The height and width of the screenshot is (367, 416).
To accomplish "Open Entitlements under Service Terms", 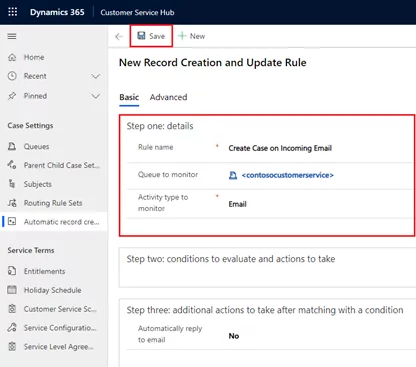I will point(44,271).
